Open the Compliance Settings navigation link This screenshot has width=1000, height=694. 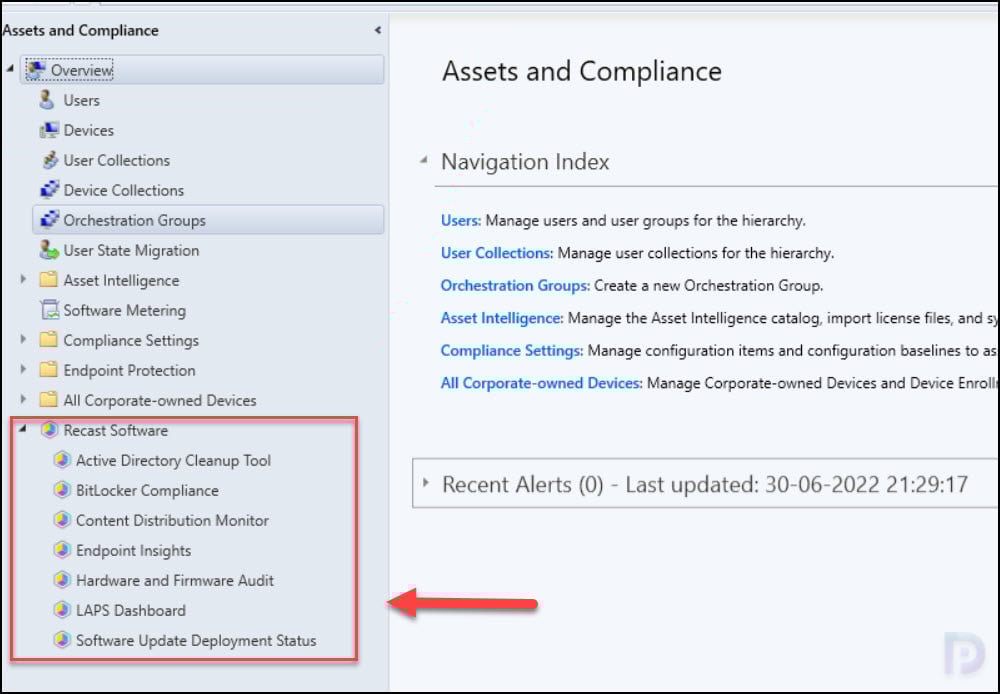click(x=512, y=351)
